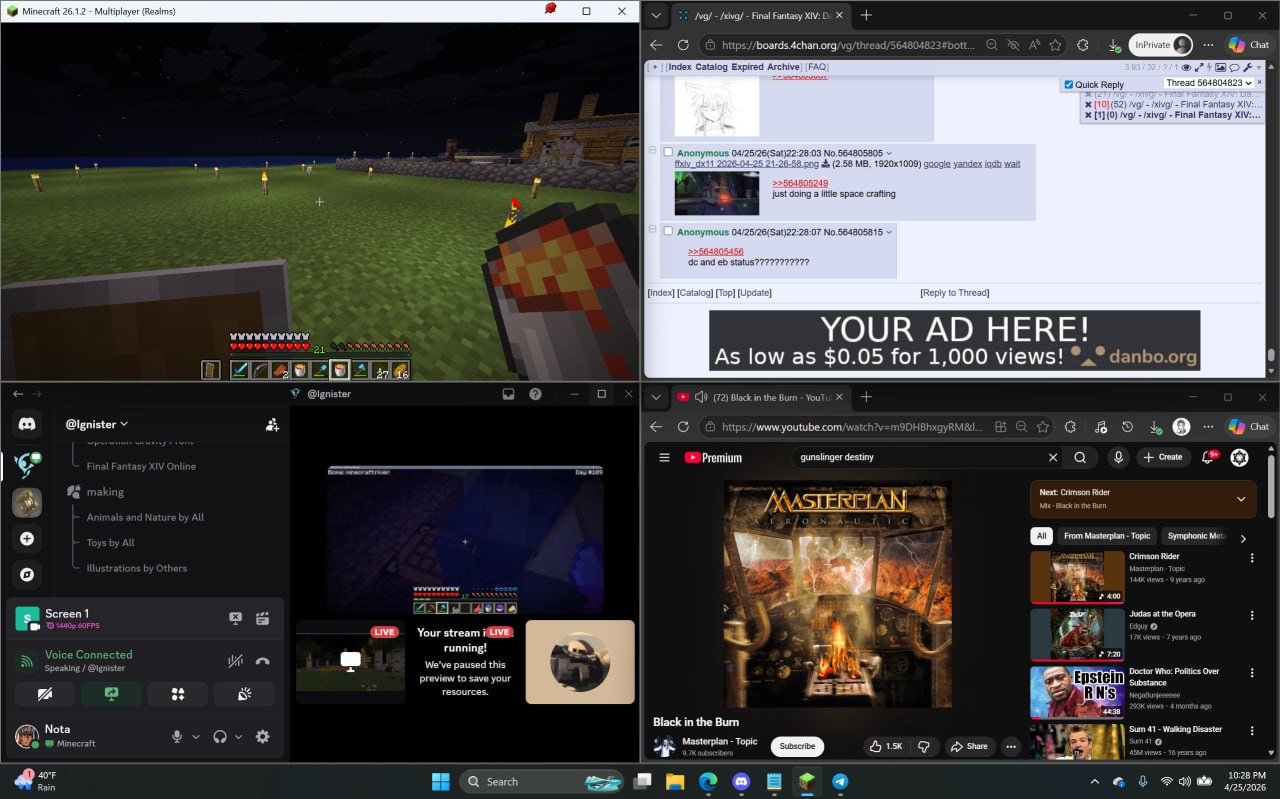
Task: Click 4chan header gallery image icon
Action: [1220, 67]
